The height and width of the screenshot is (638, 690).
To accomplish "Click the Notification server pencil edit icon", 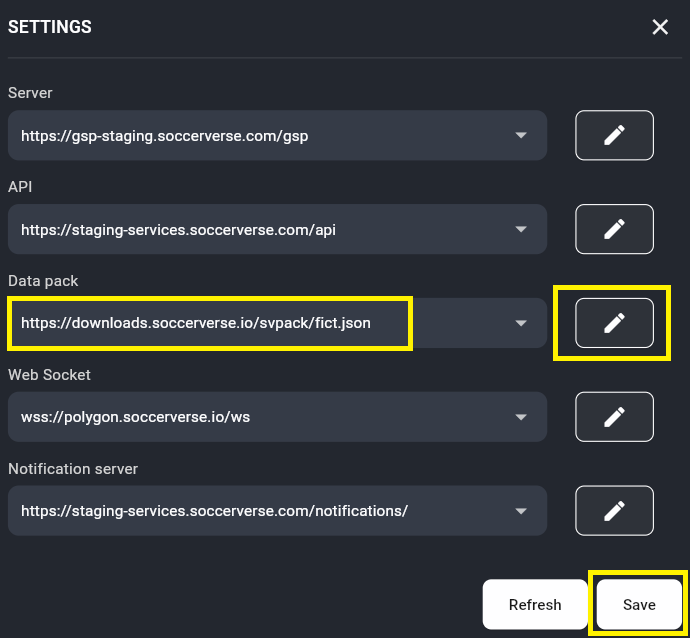I will pos(614,511).
